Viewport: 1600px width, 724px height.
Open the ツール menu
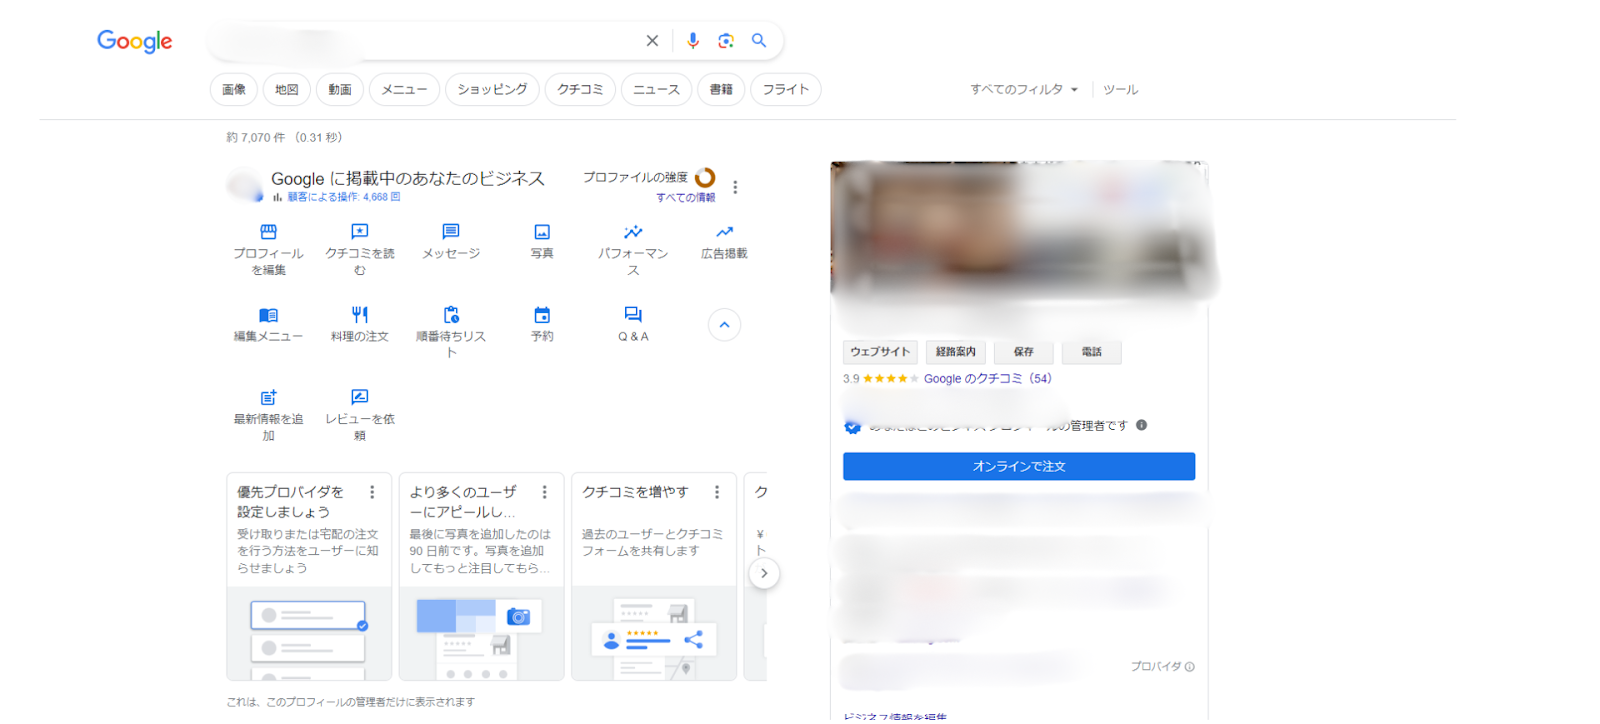tap(1120, 90)
